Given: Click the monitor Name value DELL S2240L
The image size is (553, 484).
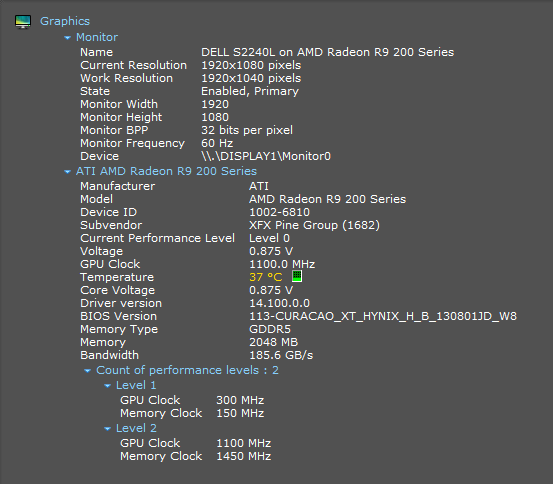Looking at the screenshot, I should [327, 52].
